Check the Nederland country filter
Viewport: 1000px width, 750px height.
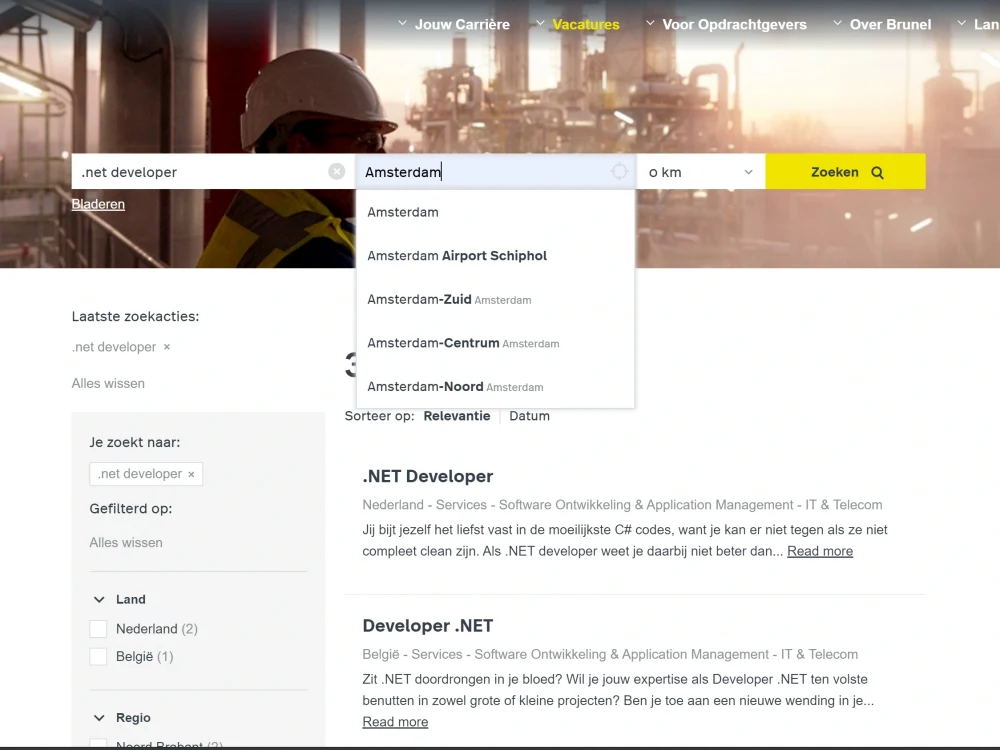coord(98,629)
